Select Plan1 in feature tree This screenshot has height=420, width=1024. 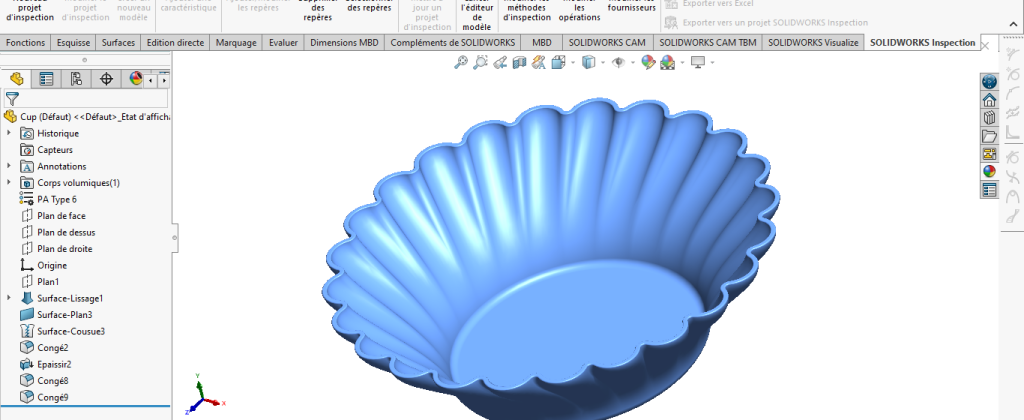[x=40, y=282]
